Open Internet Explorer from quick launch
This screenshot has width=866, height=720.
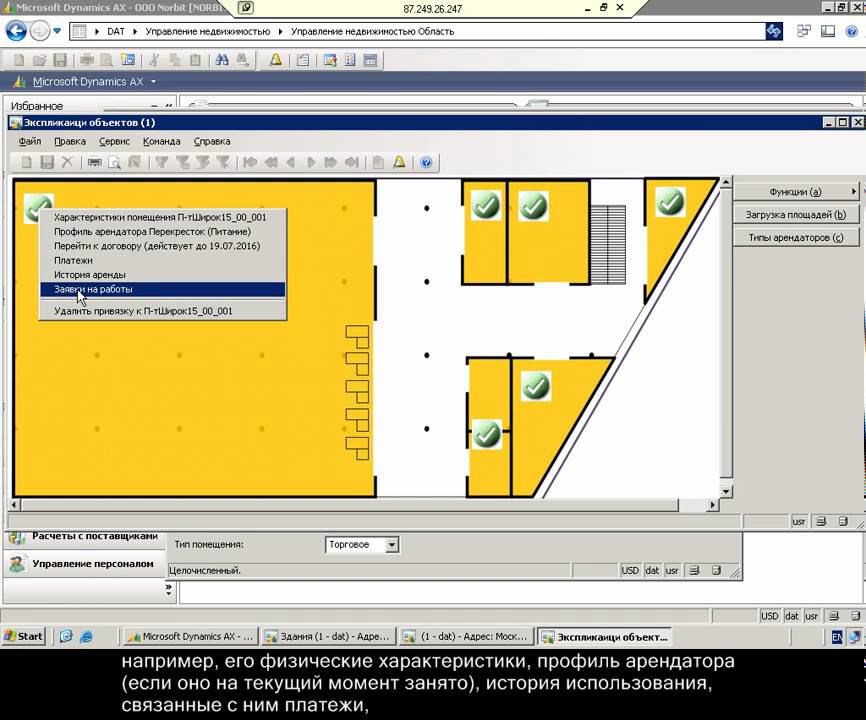tap(86, 637)
